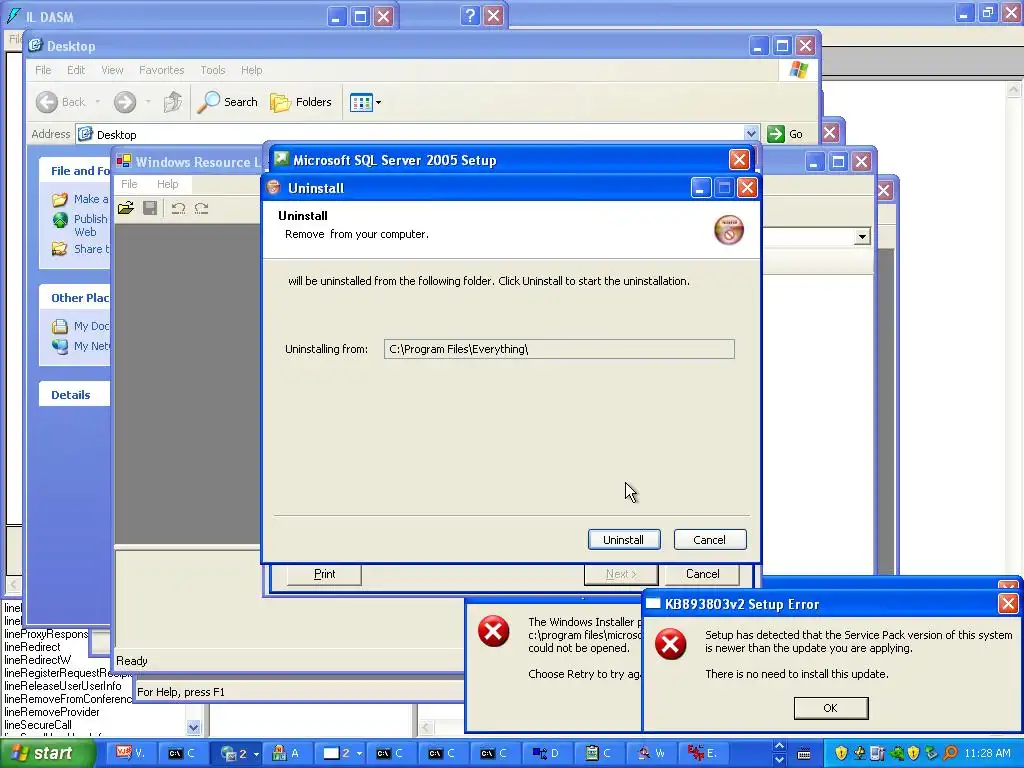Click Cancel in SQL Server 2005 Setup
This screenshot has width=1024, height=768.
703,574
